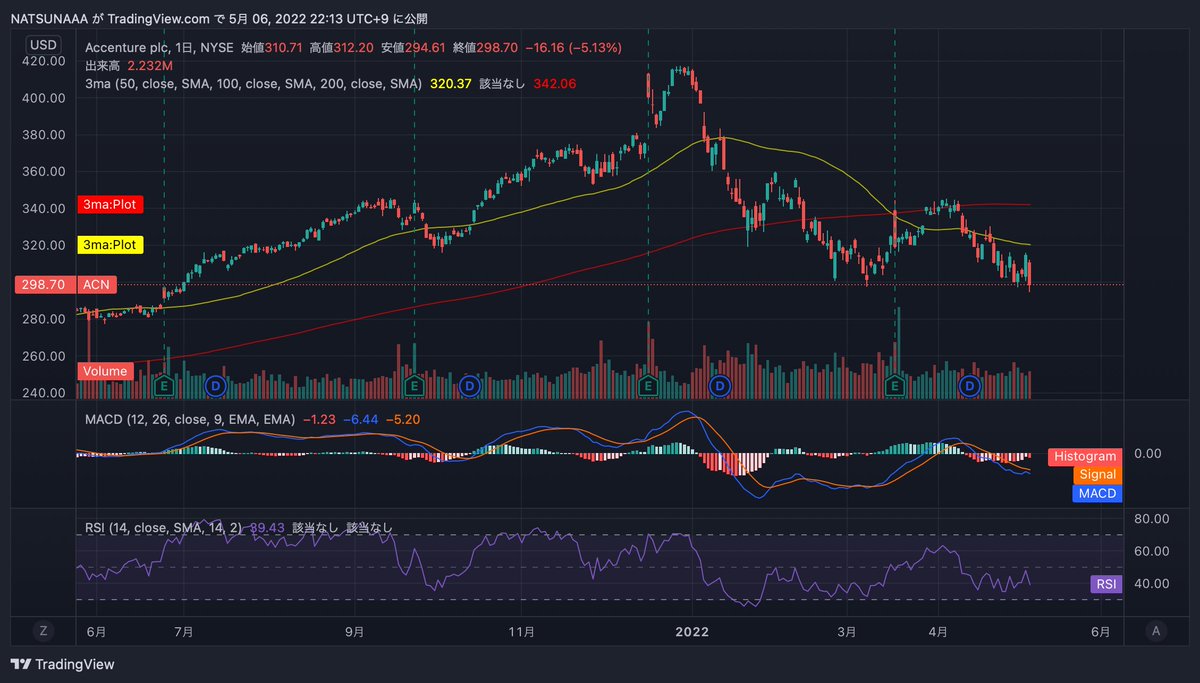Screen dimensions: 1200x683
Task: Click the 4月 label on time axis
Action: pyautogui.click(x=937, y=631)
